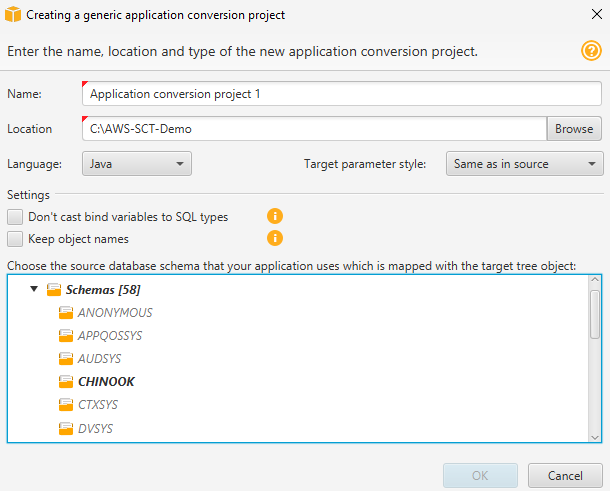
Task: Open the Language dropdown showing Java
Action: coord(136,164)
